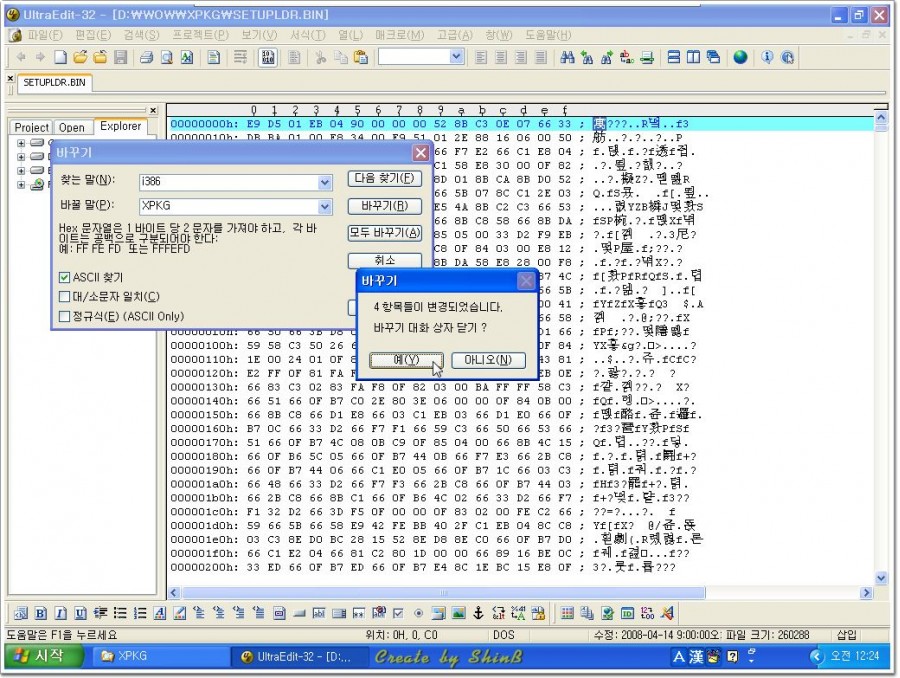Click the 오전 12:24 clock in system tray
Viewport: 900px width, 678px height.
[855, 656]
